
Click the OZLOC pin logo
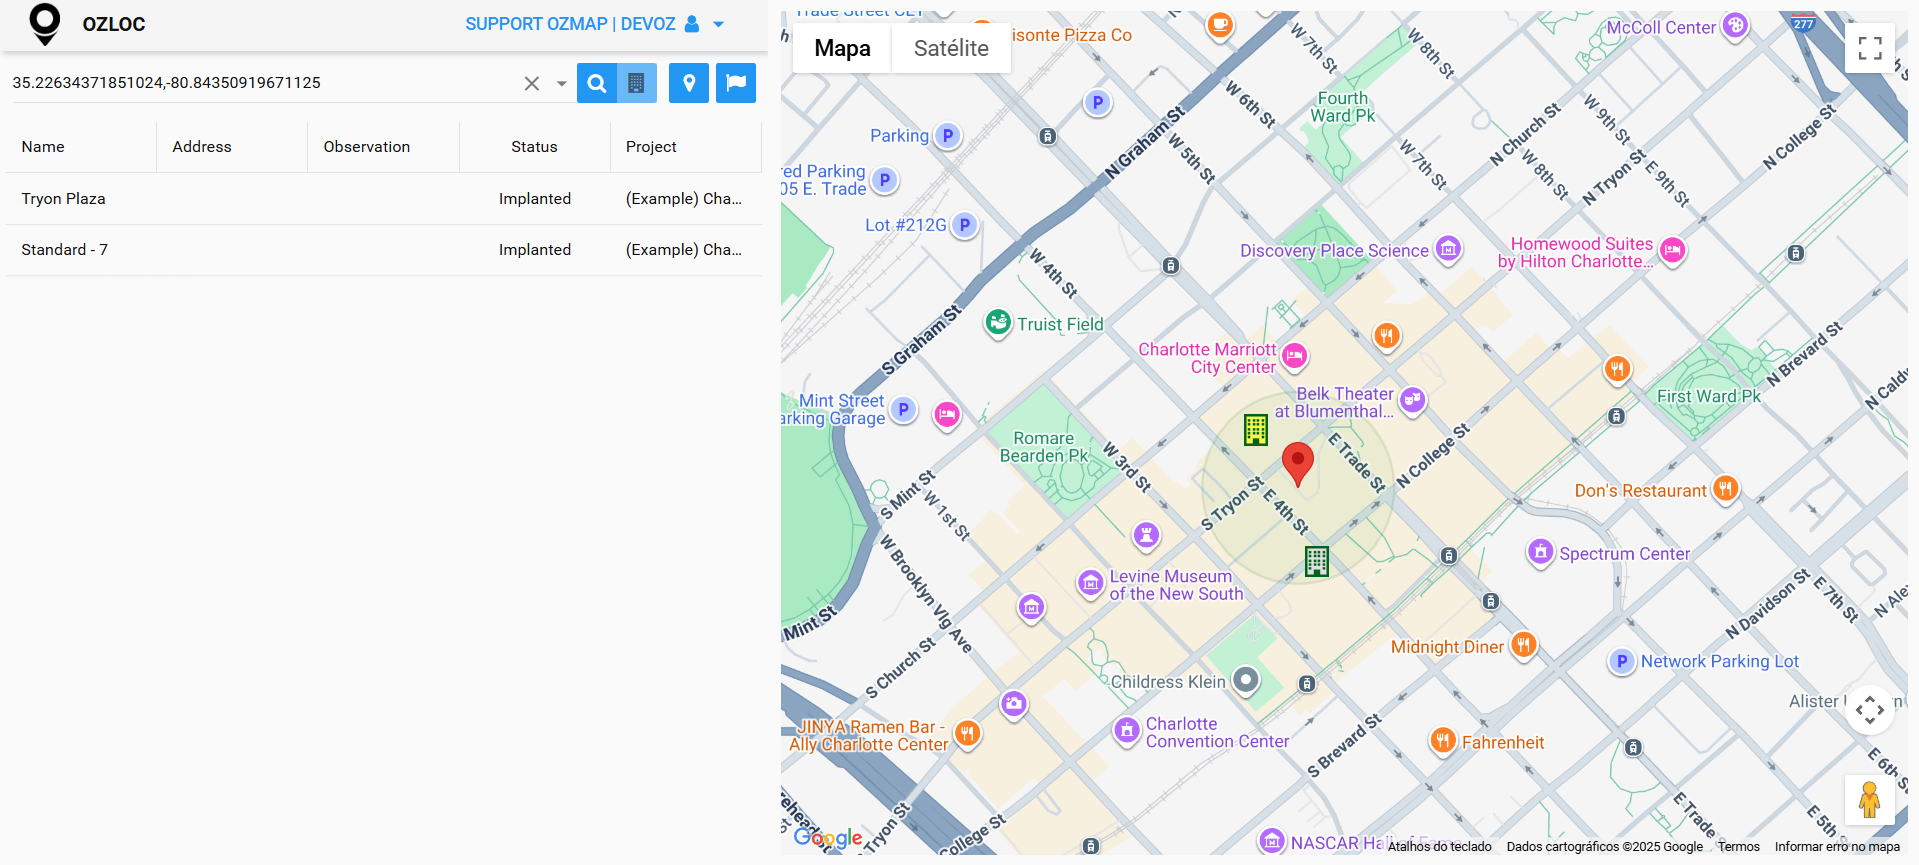[x=45, y=24]
